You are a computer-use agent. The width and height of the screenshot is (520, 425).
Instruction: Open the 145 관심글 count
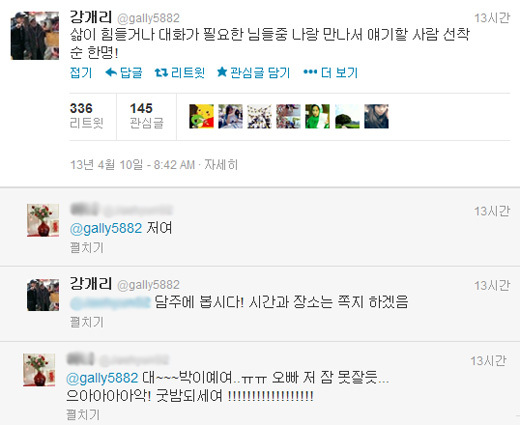click(x=147, y=115)
